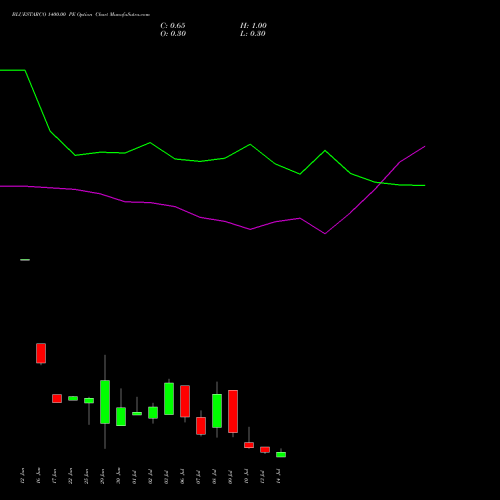Click the close value C: 0.65
The width and height of the screenshot is (500, 500).
(x=173, y=26)
